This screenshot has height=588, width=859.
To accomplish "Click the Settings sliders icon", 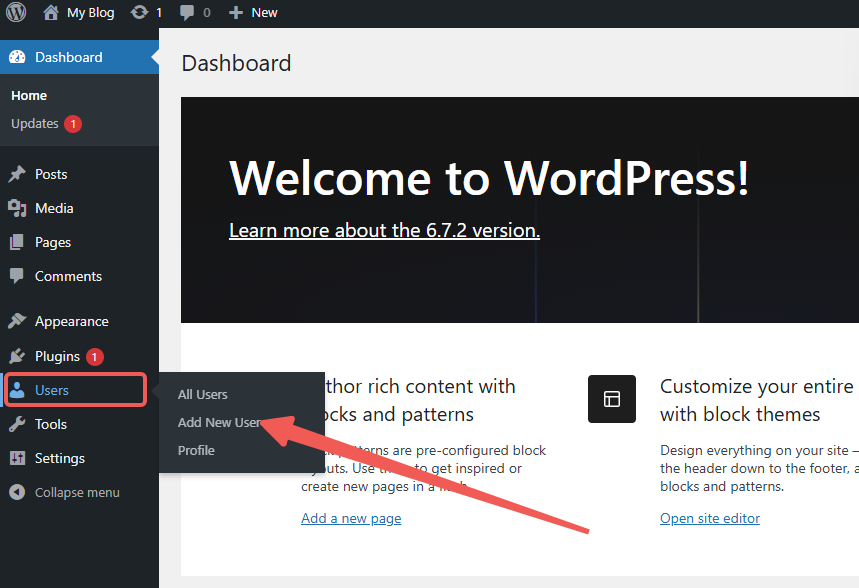I will coord(17,458).
